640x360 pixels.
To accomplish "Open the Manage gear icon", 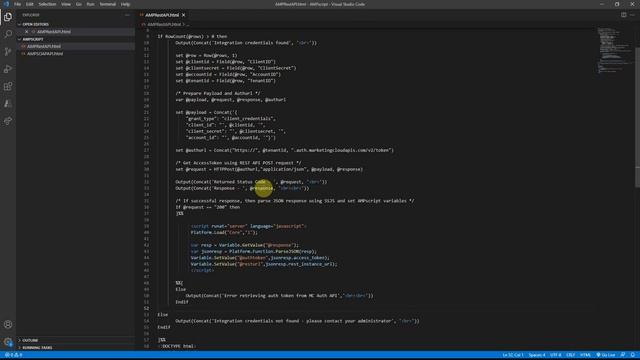I will (8, 342).
